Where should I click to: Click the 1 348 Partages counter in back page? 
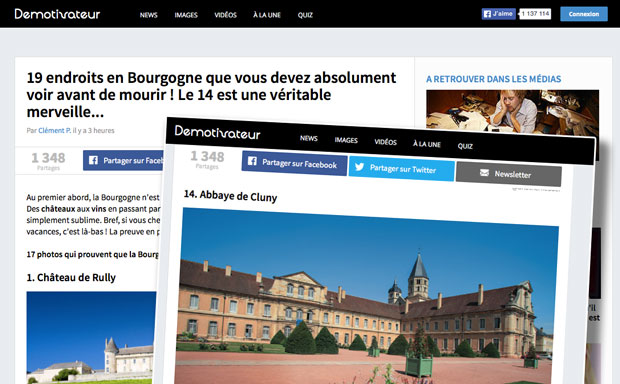48,161
